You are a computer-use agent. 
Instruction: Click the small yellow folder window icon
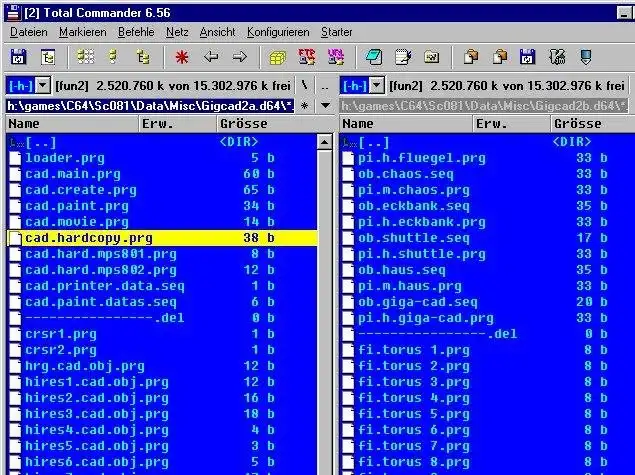pyautogui.click(x=431, y=57)
